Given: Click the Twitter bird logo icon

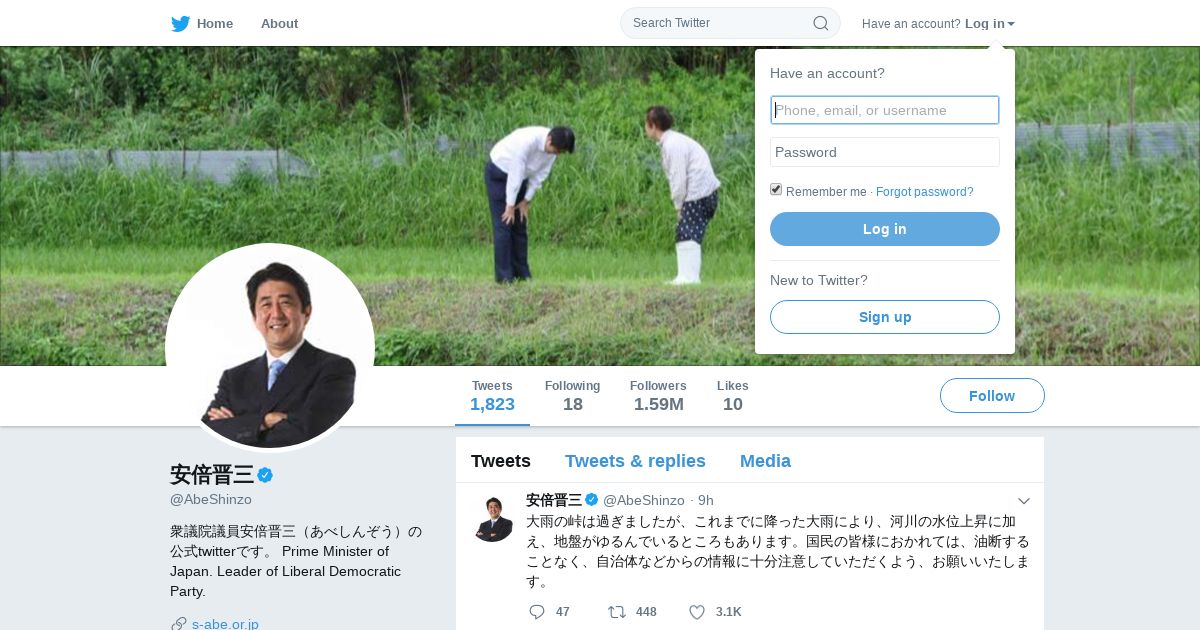Looking at the screenshot, I should (180, 23).
